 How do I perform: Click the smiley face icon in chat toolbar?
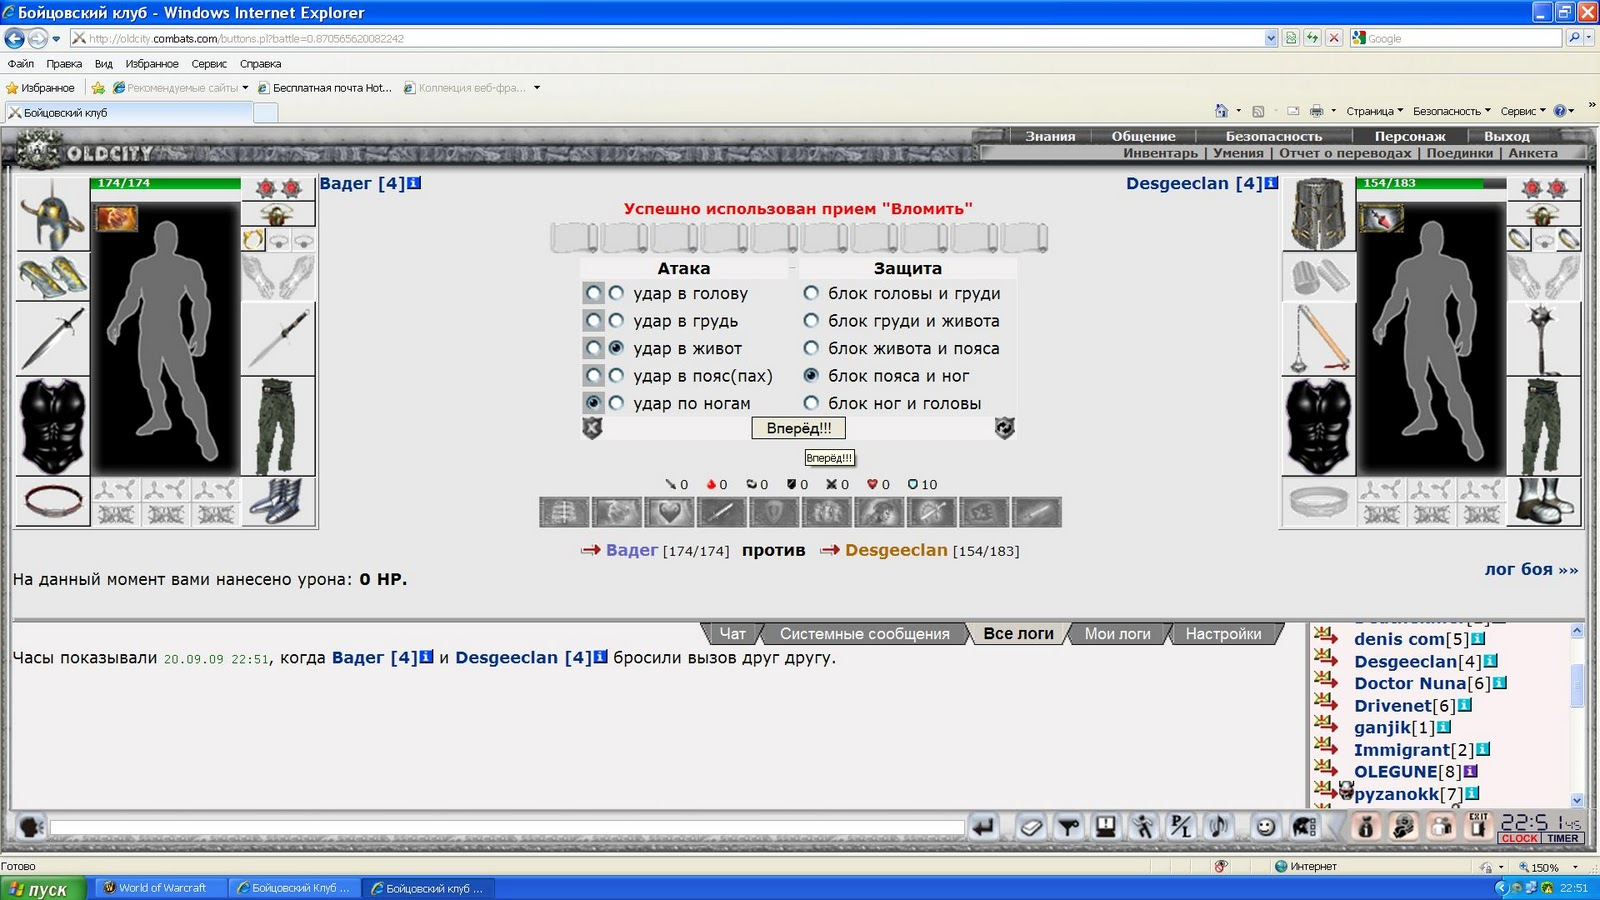[x=1266, y=827]
